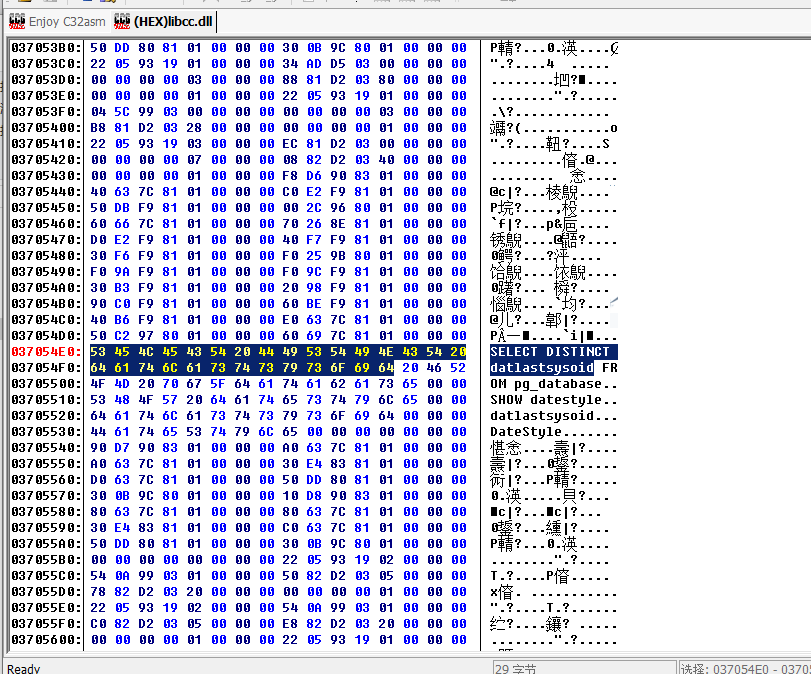
Task: Click the DateStyle text at row 03705530
Action: click(x=526, y=432)
